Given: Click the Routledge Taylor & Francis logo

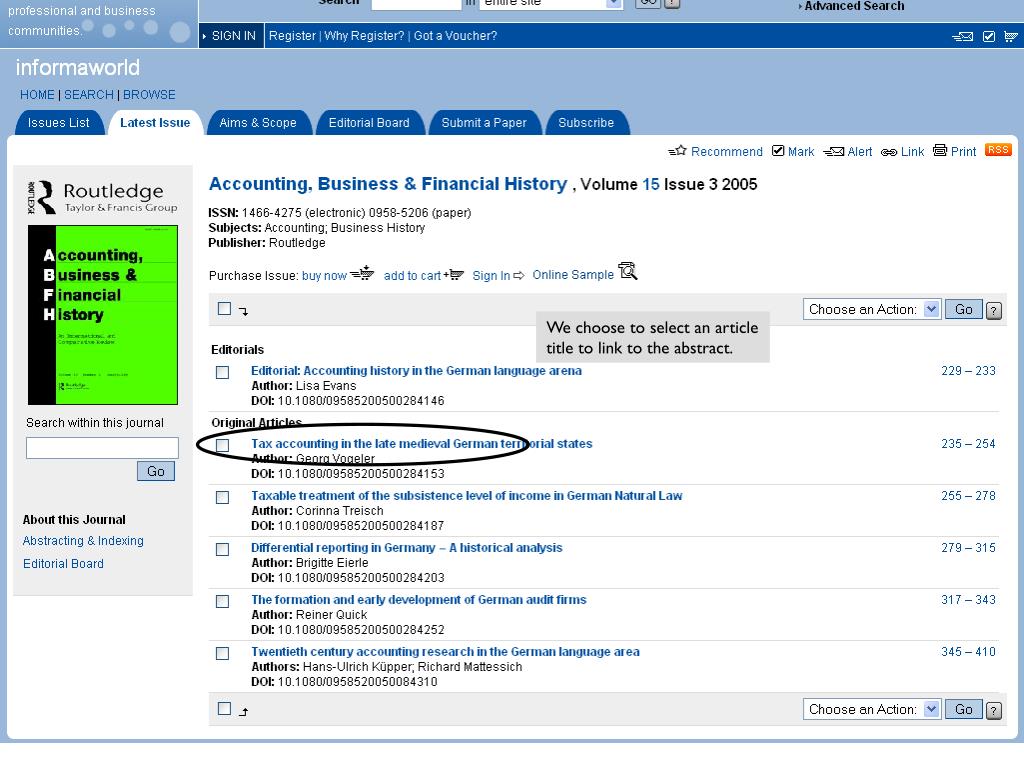Looking at the screenshot, I should pos(103,197).
